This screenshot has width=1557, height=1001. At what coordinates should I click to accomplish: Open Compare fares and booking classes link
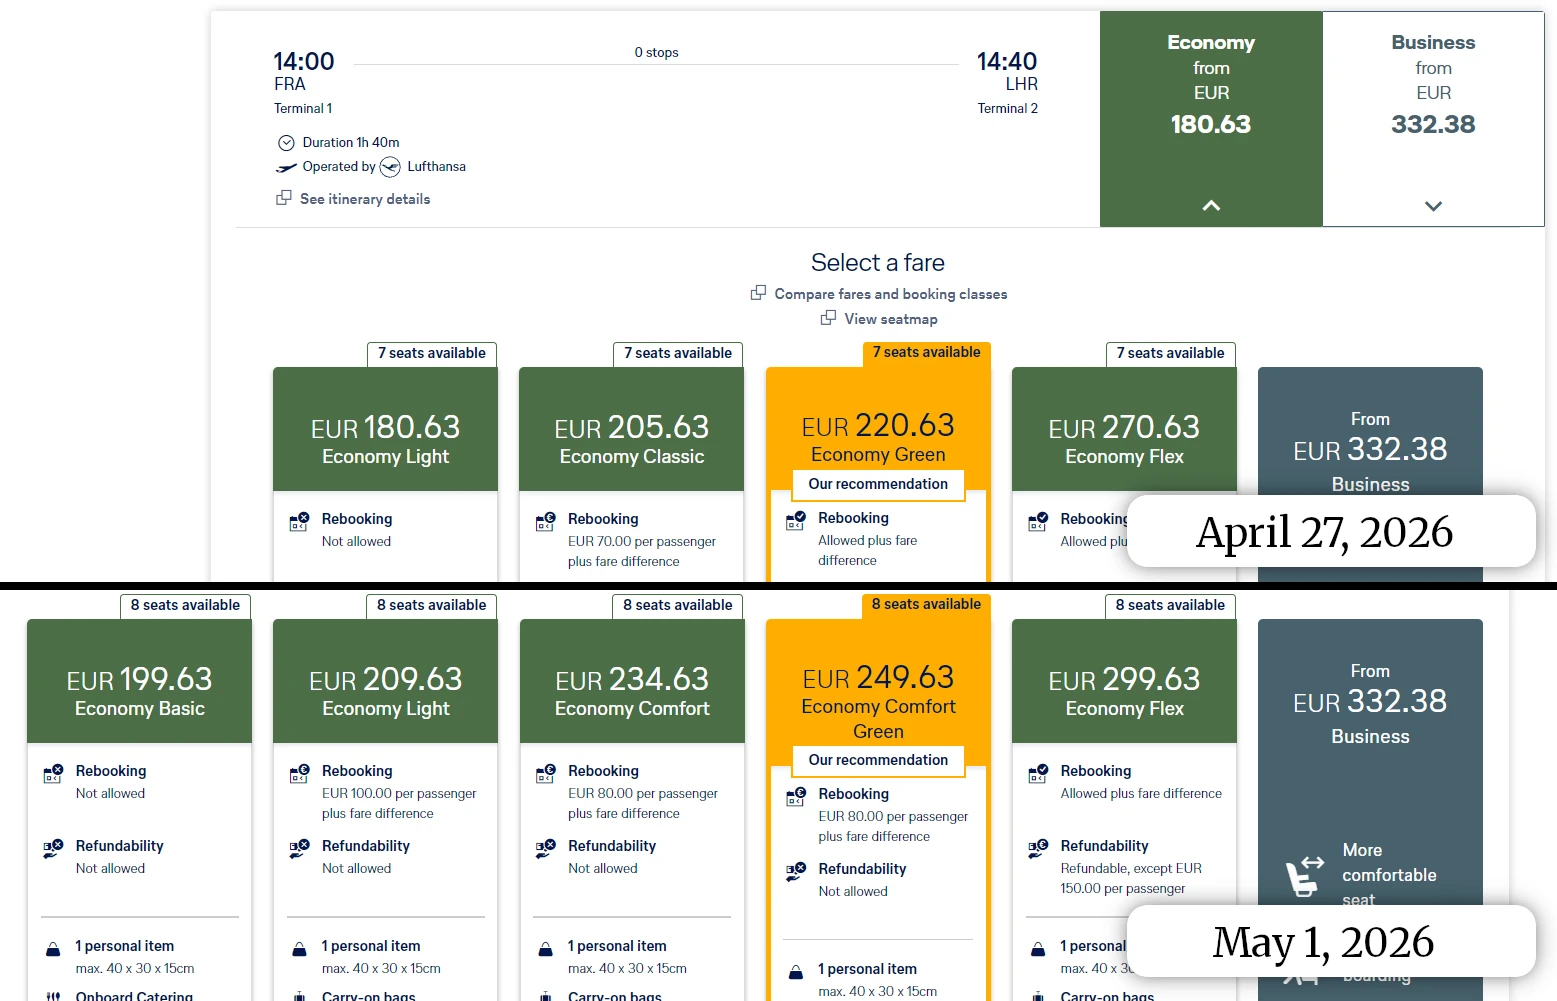891,294
